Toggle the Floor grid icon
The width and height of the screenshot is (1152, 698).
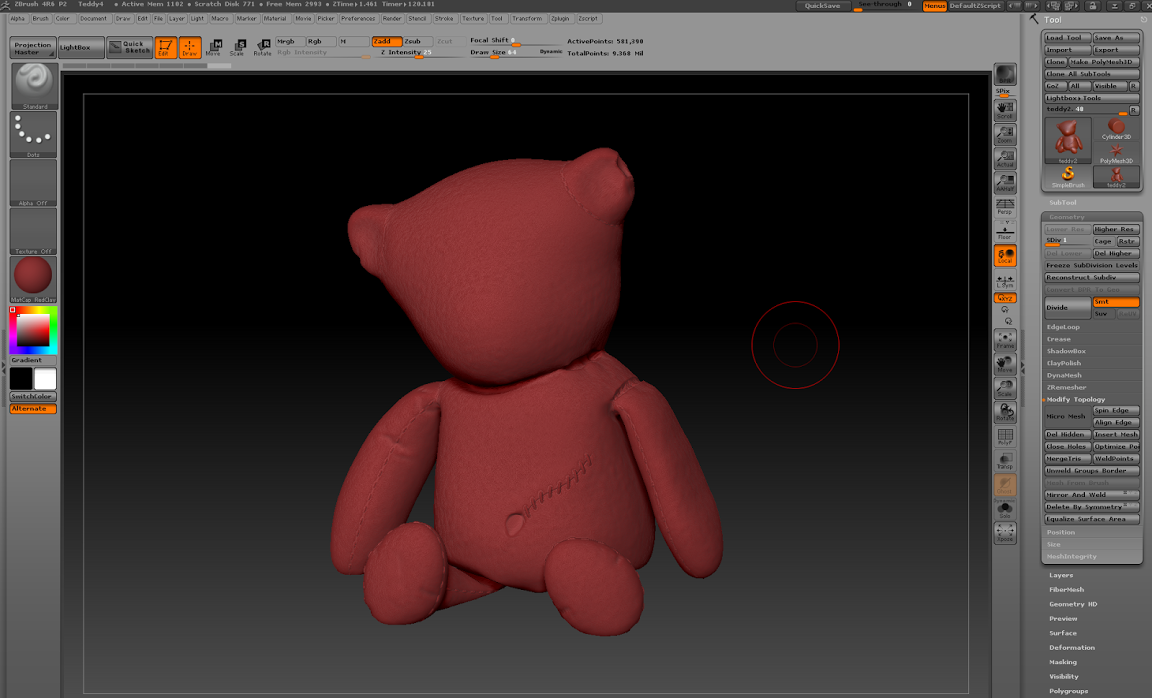point(1005,232)
